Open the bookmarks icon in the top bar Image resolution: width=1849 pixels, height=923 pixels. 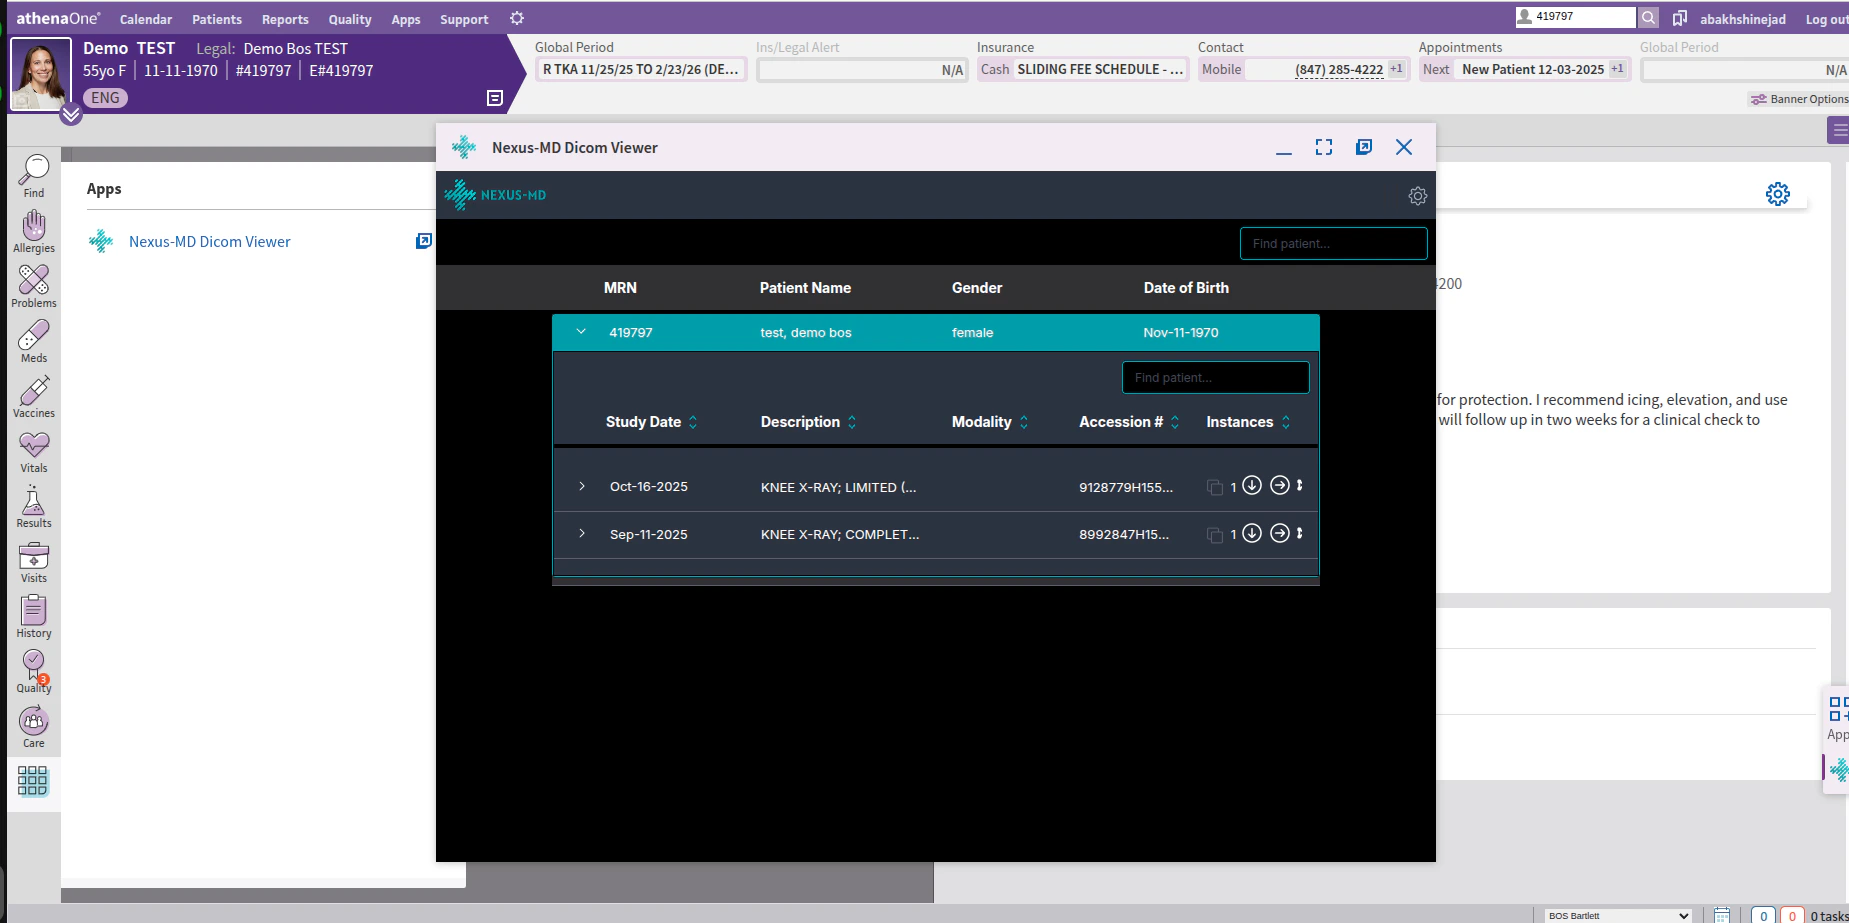[1679, 18]
